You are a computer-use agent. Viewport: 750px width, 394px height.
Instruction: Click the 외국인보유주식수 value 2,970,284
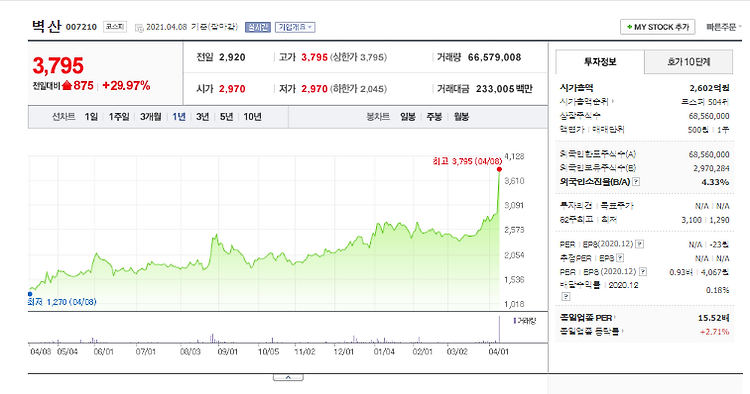click(711, 168)
